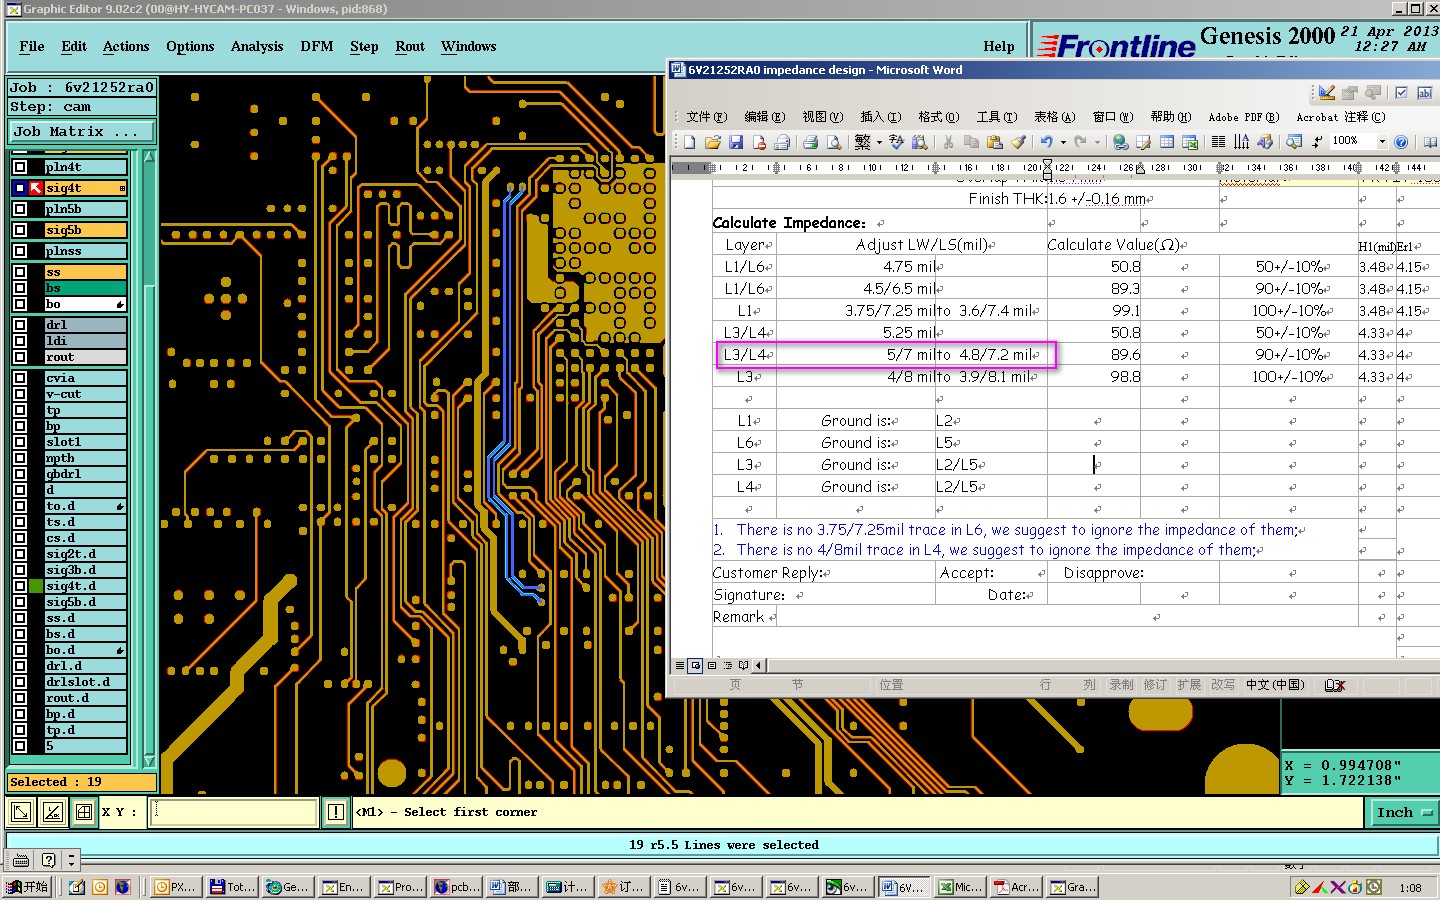Open the Word zoom 100% dropdown
Screen dimensions: 1440x900
[1382, 142]
